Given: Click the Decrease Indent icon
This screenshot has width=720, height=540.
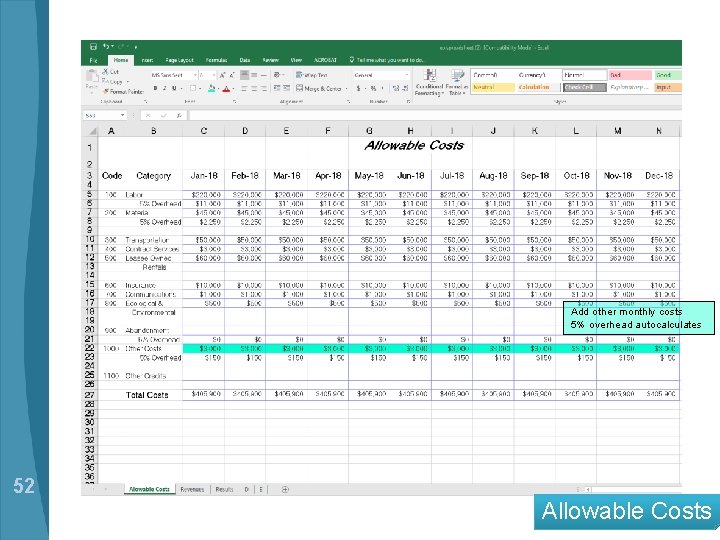Looking at the screenshot, I should pyautogui.click(x=277, y=88).
